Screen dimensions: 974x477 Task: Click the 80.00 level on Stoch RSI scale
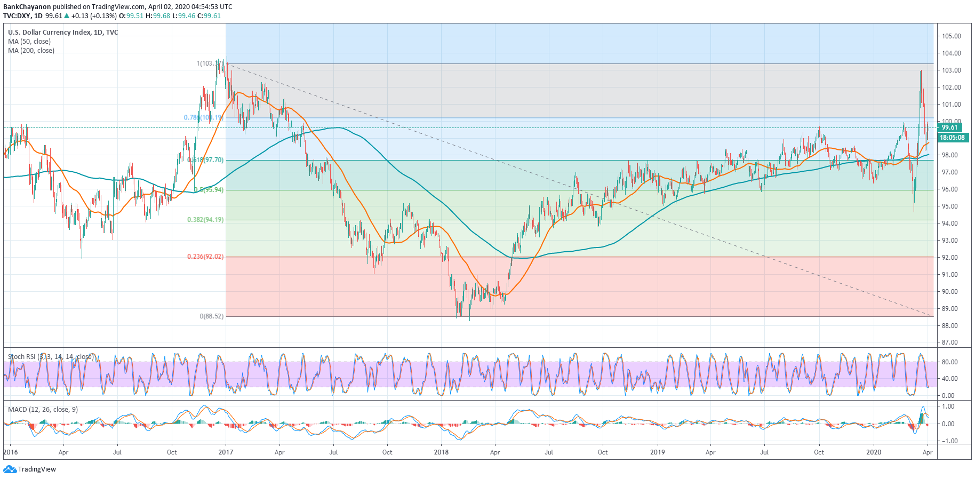tap(949, 362)
